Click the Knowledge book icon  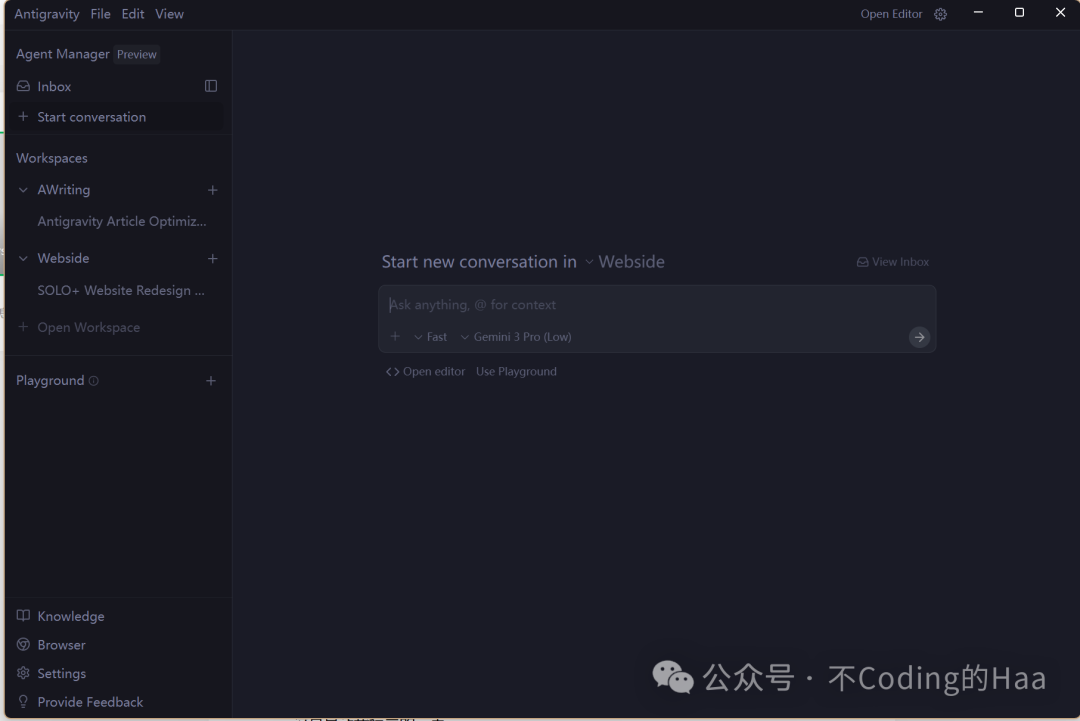(x=23, y=616)
